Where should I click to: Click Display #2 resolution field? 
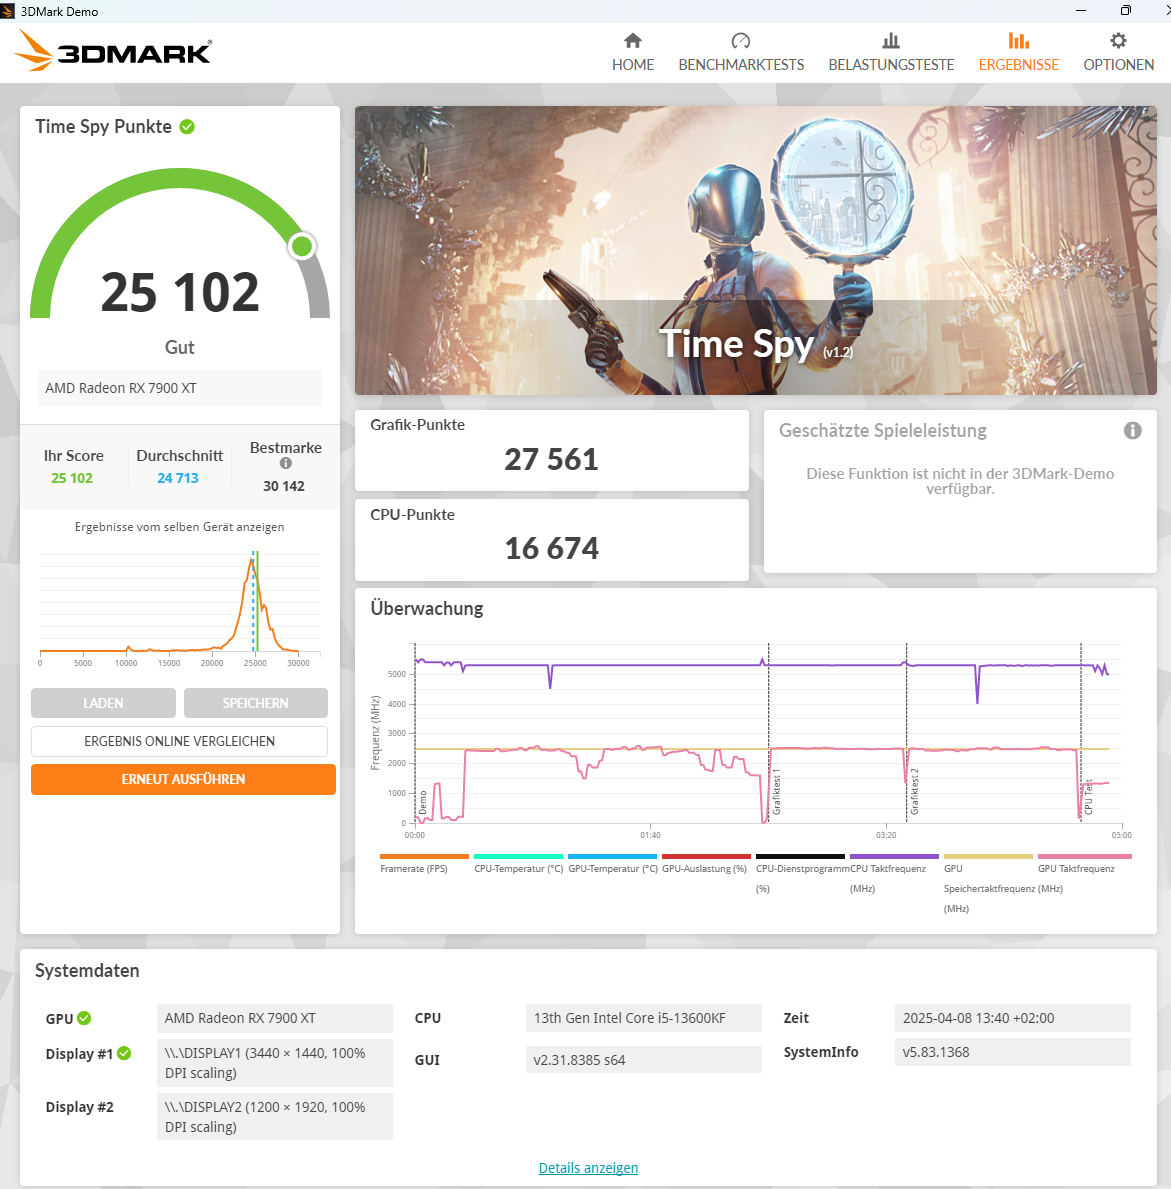[275, 1117]
